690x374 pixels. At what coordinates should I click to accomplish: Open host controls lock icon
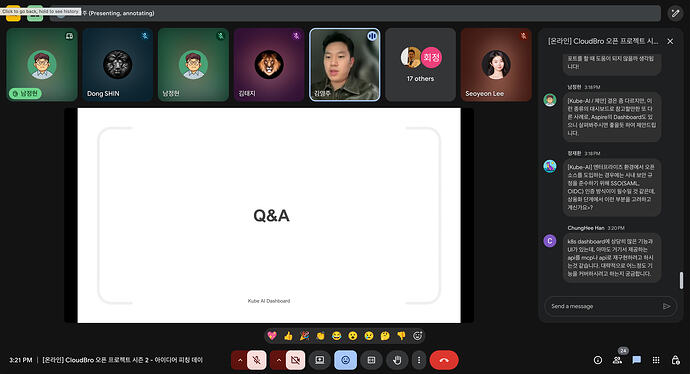675,360
